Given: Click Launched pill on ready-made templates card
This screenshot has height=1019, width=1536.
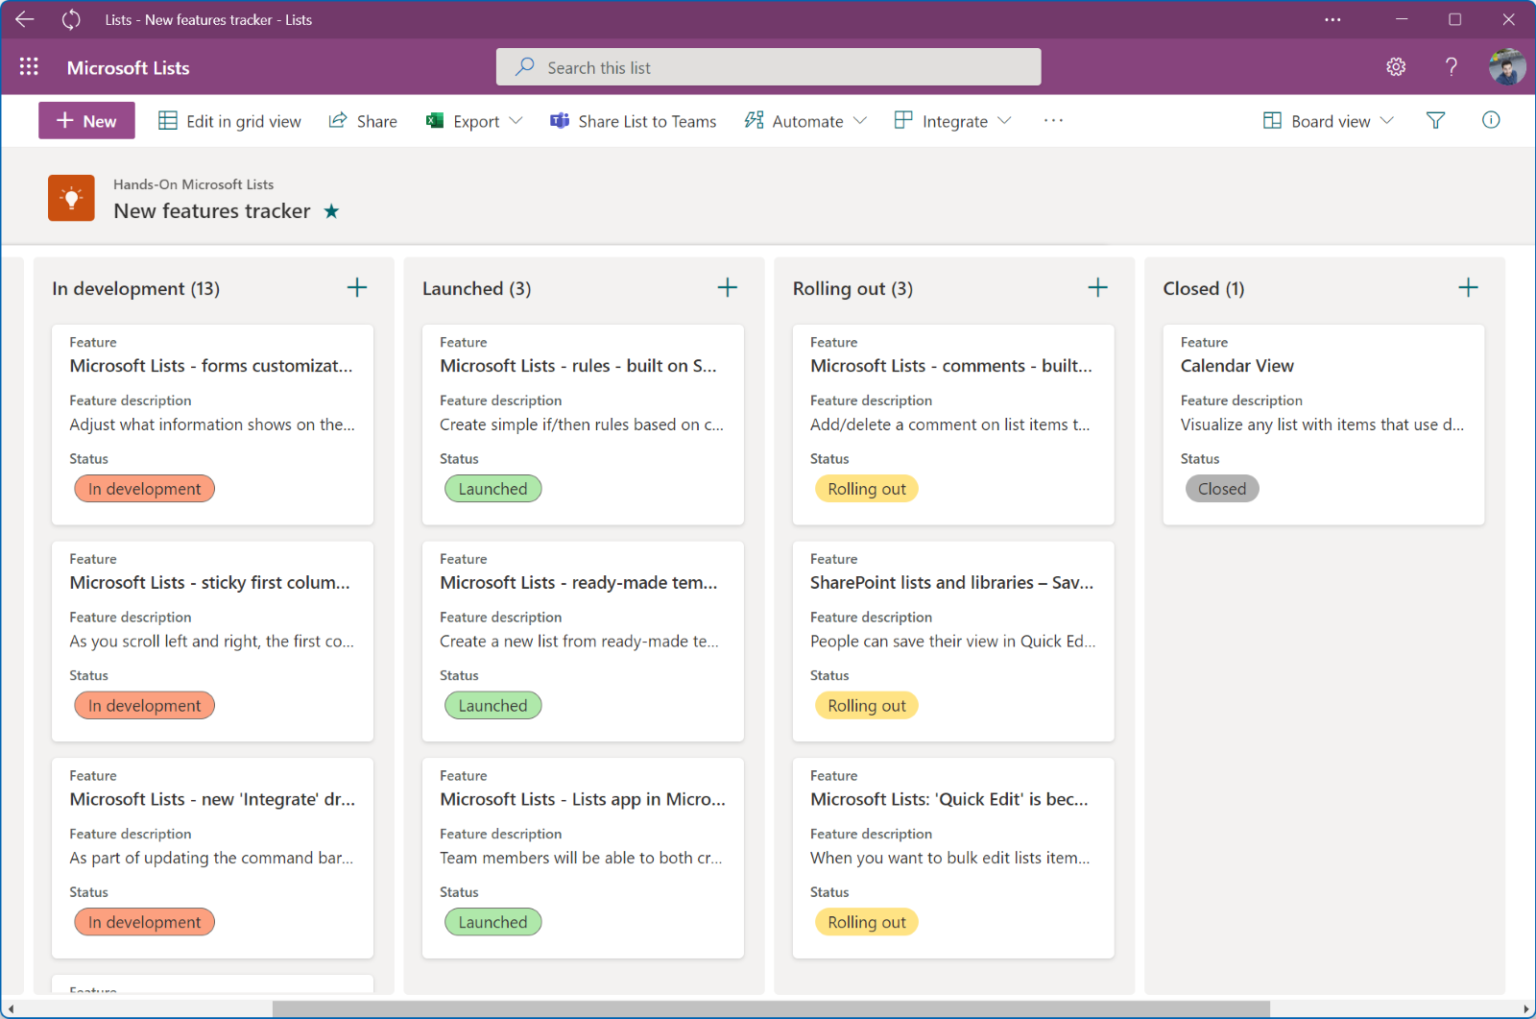Looking at the screenshot, I should click(x=493, y=706).
